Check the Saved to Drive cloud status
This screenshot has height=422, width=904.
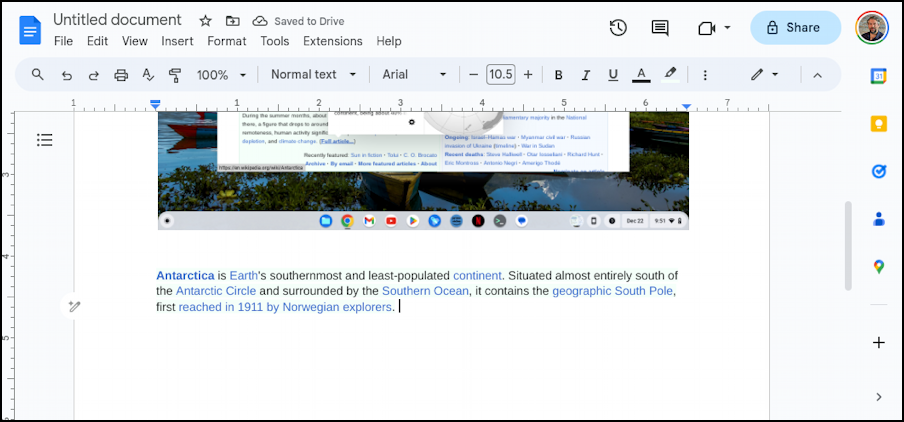point(298,21)
